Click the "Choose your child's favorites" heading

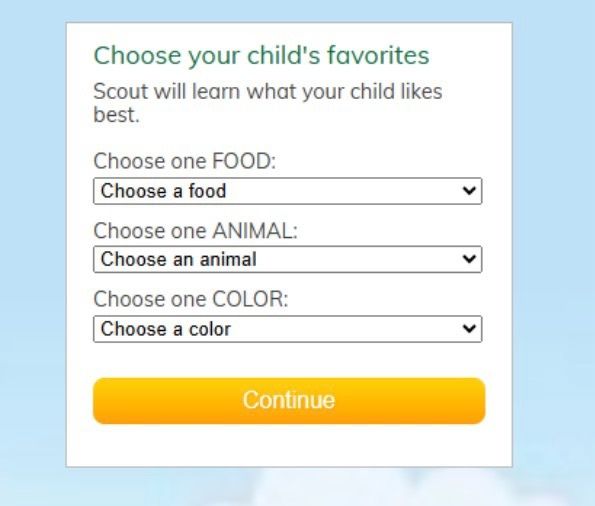pyautogui.click(x=261, y=56)
